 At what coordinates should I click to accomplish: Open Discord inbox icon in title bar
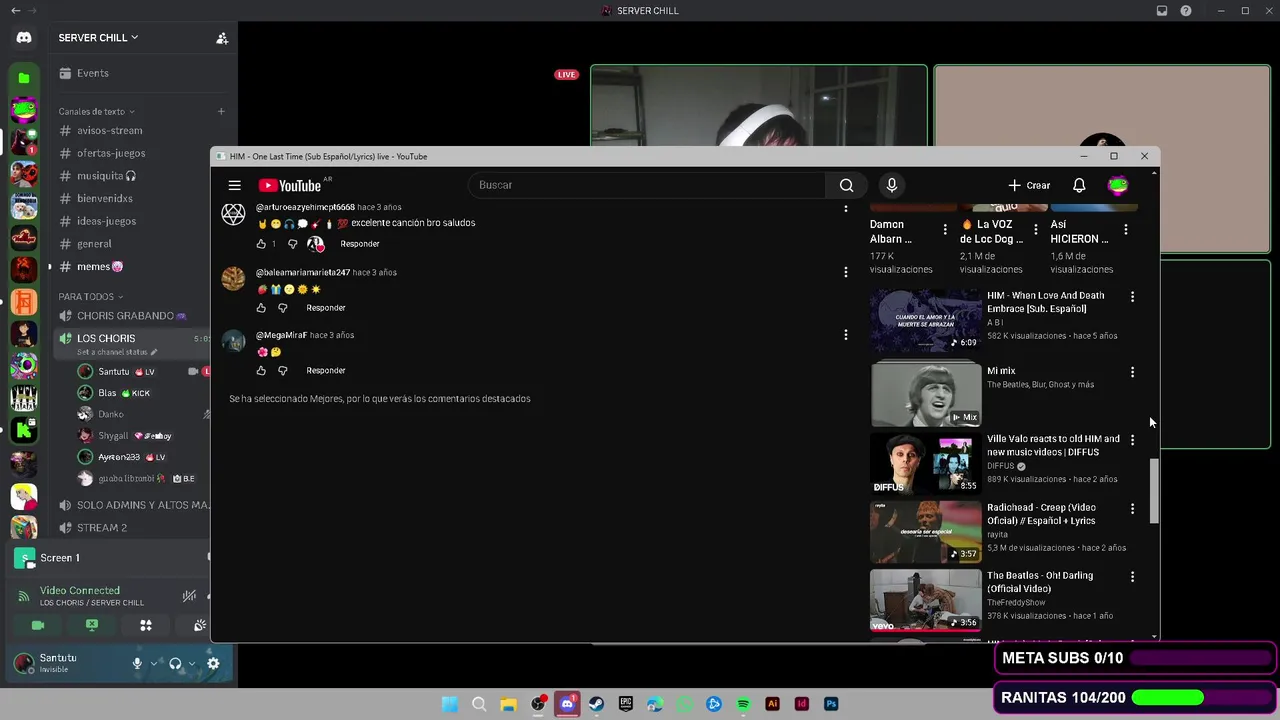(1162, 11)
